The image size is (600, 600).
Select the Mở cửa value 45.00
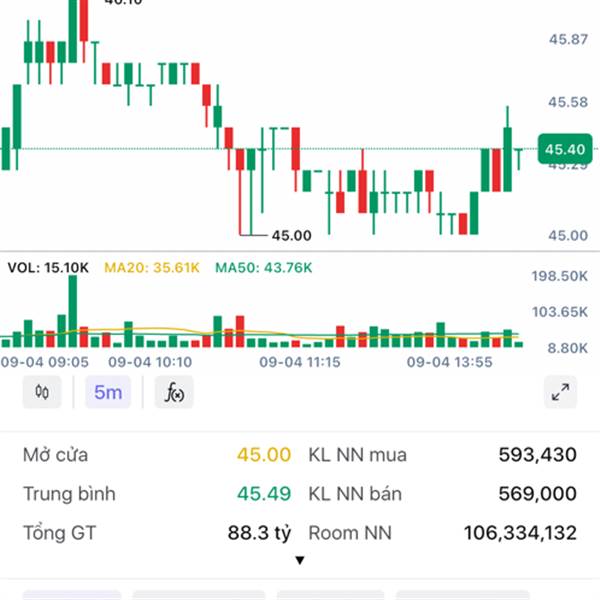pyautogui.click(x=264, y=455)
